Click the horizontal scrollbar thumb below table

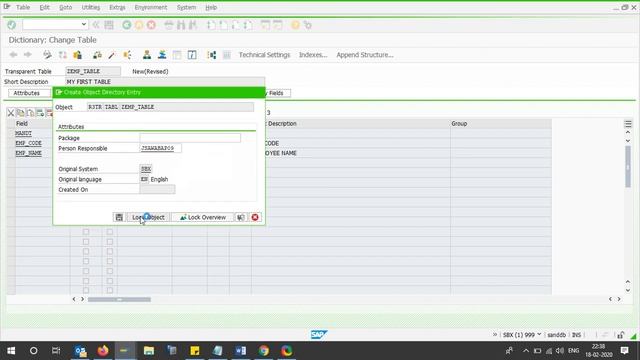point(119,299)
